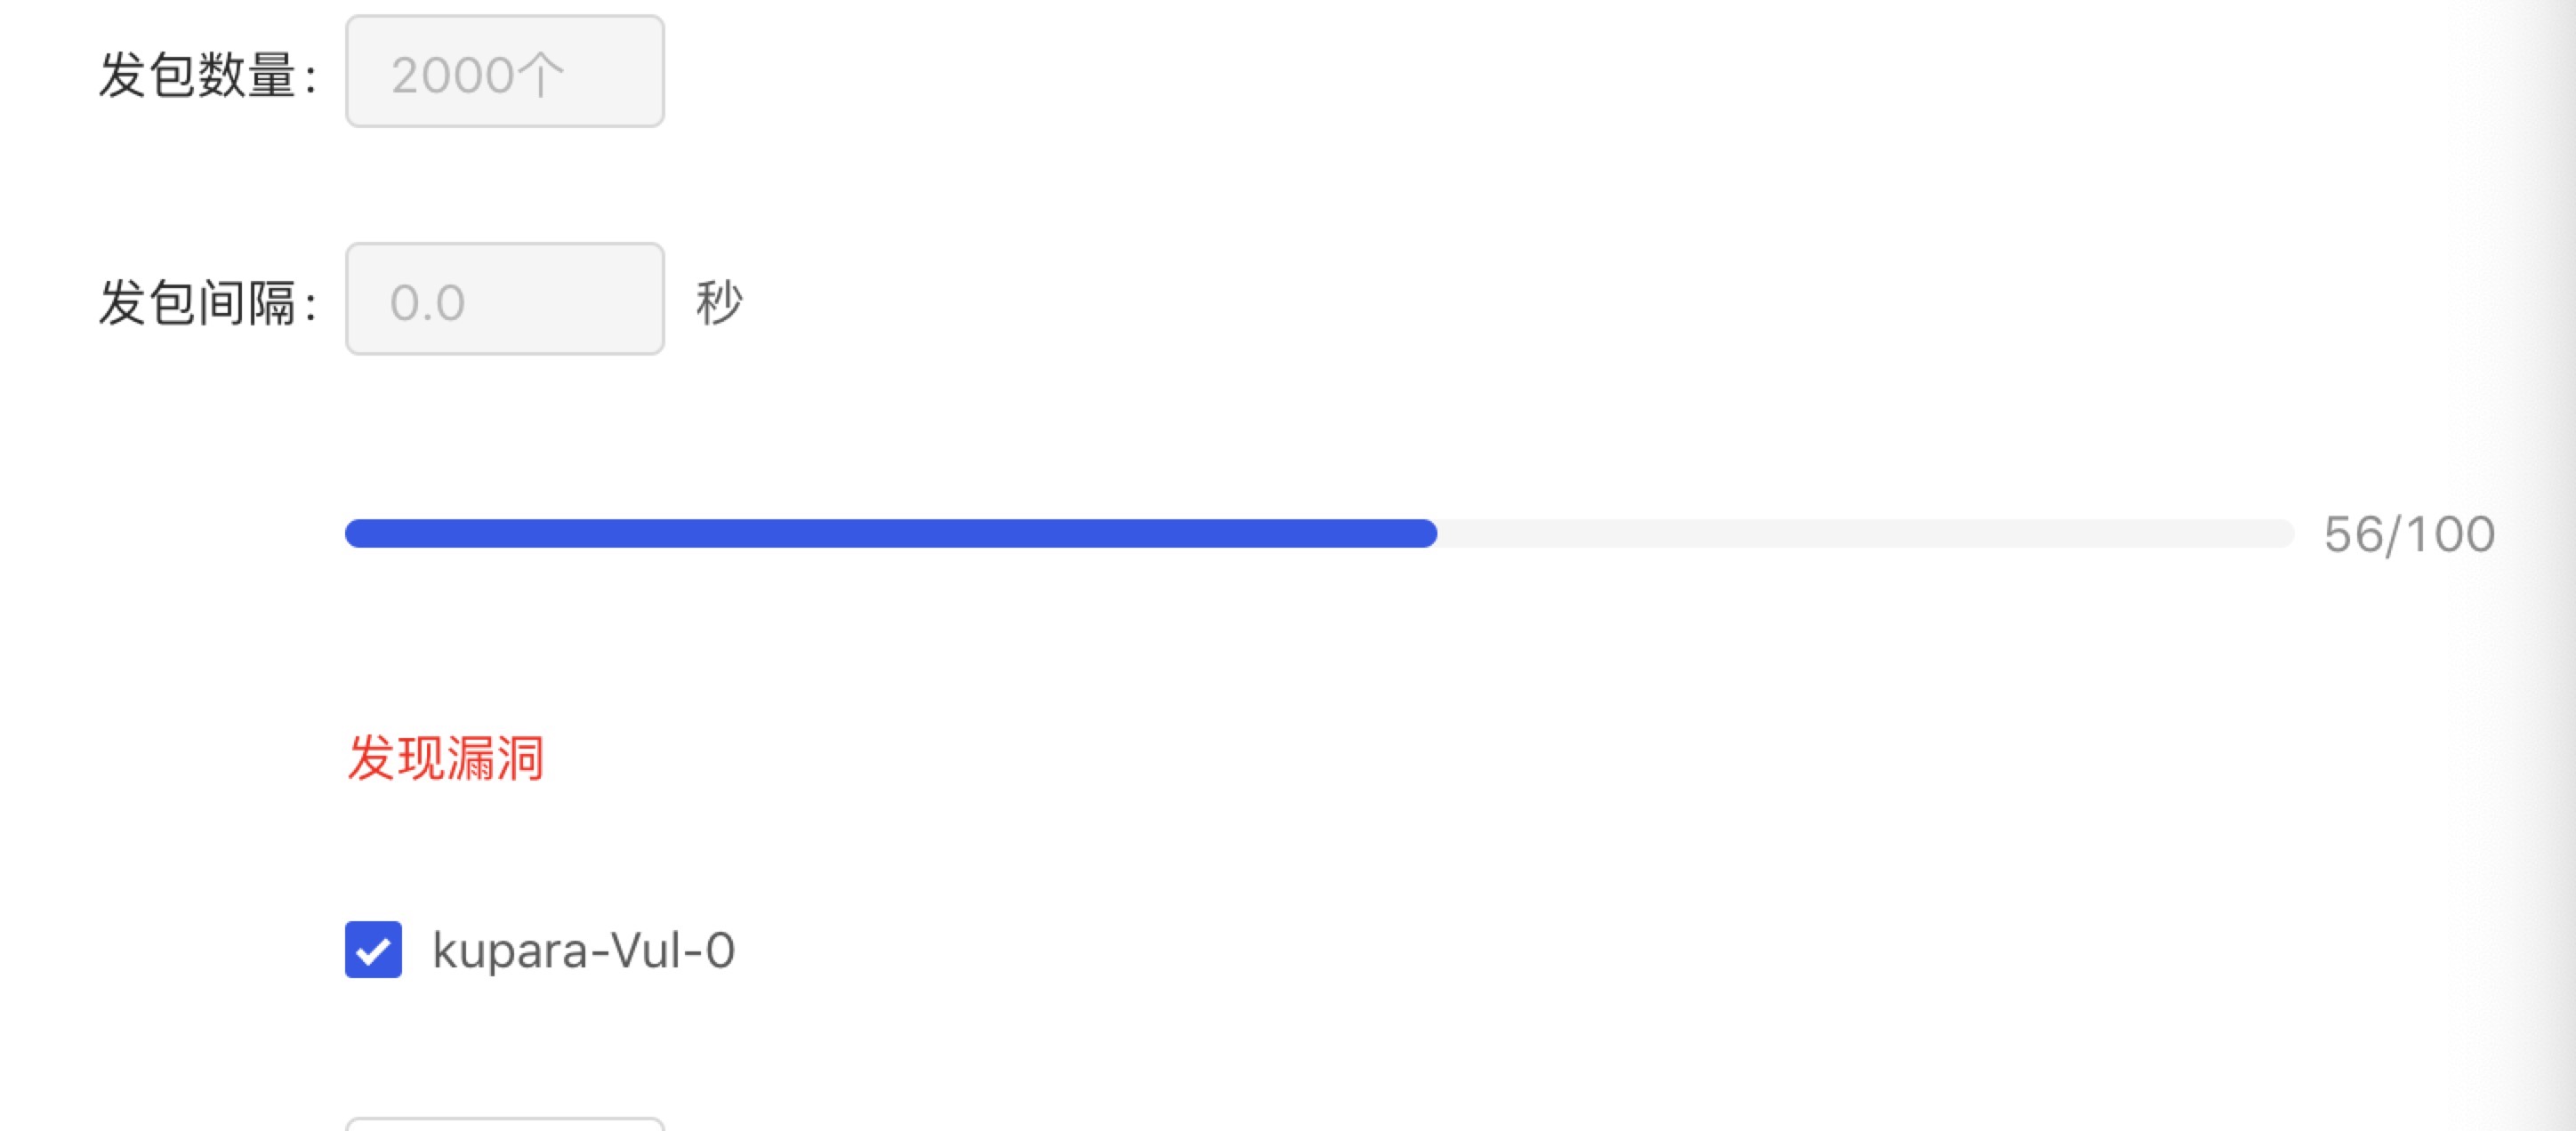Focus the 发包数量 field showing 2000个
This screenshot has height=1131, width=2576.
pos(504,72)
